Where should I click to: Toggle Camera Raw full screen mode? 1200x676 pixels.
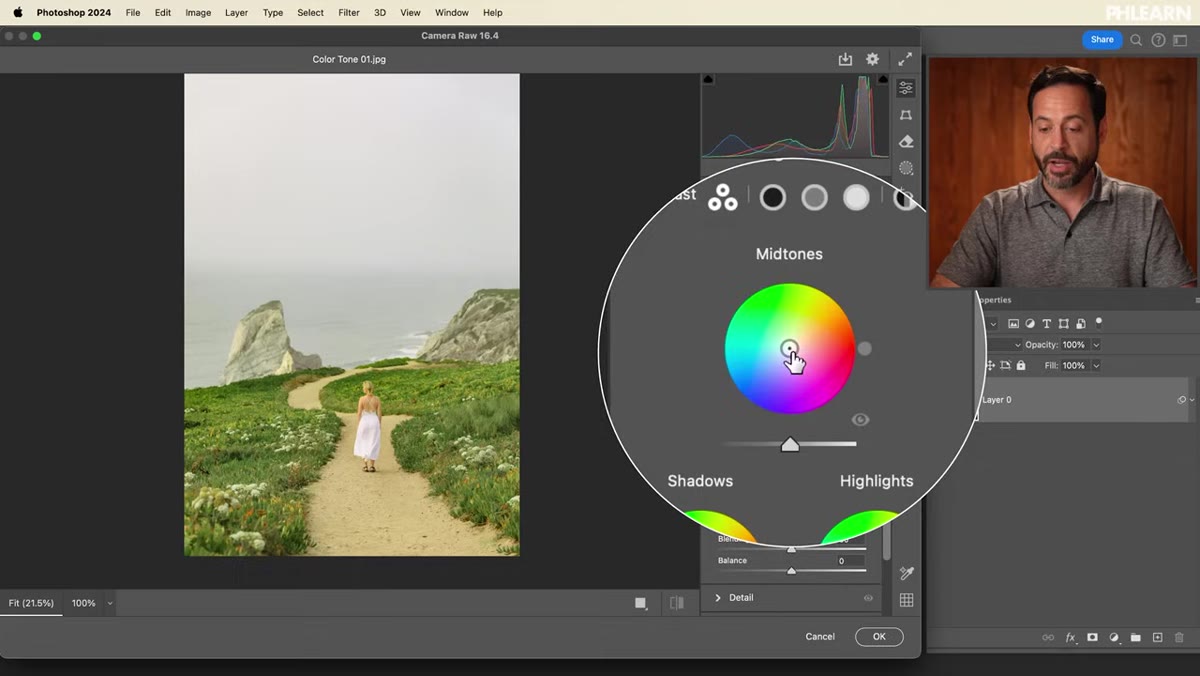905,59
